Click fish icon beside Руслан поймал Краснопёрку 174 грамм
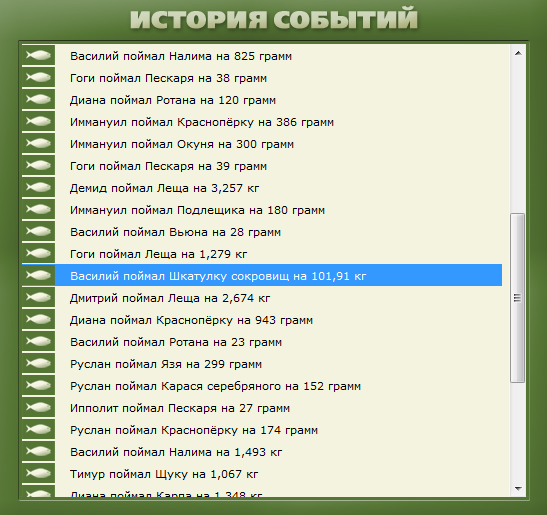The width and height of the screenshot is (547, 515). coord(38,429)
